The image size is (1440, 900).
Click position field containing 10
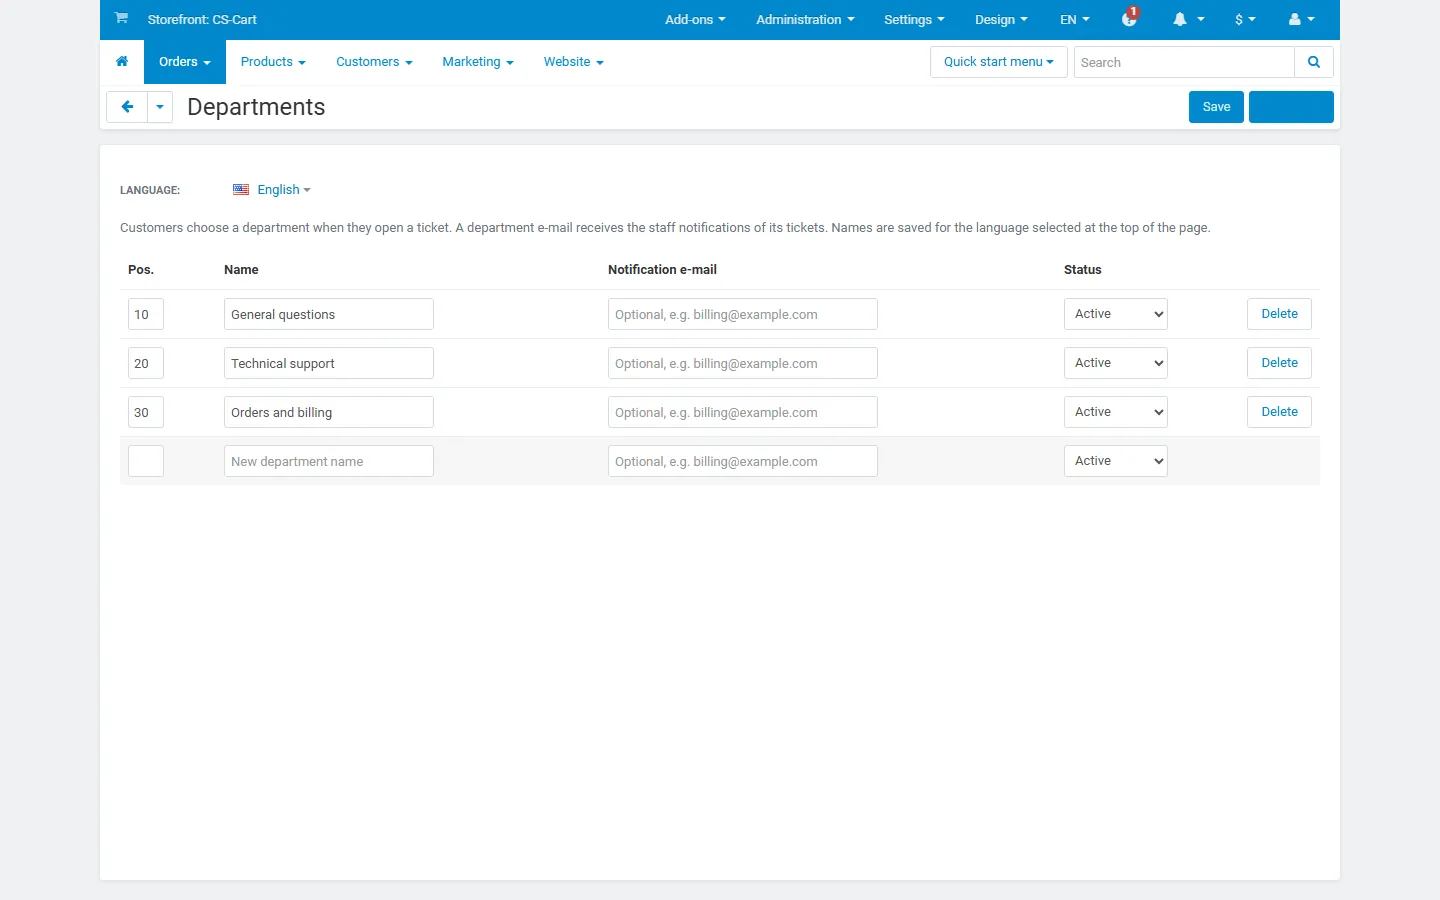coord(146,314)
